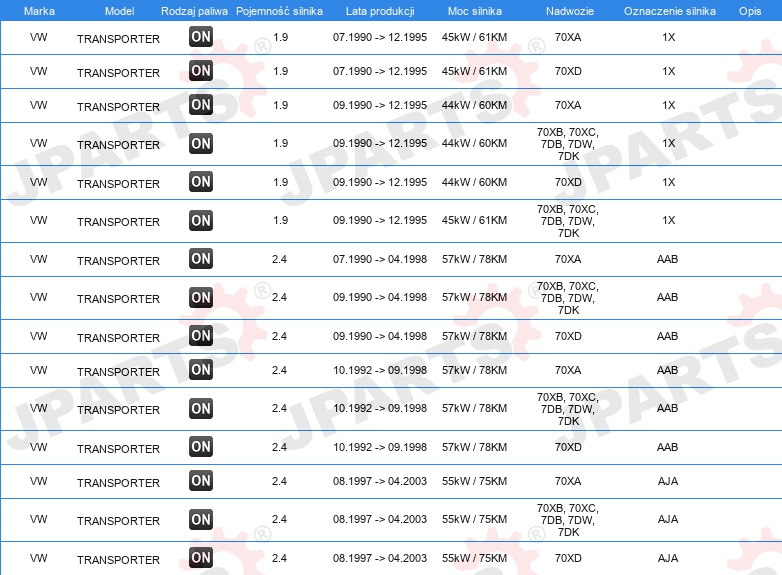Click 70XD in the 09.1990 -> 04.1998 row
This screenshot has width=782, height=575.
[x=568, y=336]
